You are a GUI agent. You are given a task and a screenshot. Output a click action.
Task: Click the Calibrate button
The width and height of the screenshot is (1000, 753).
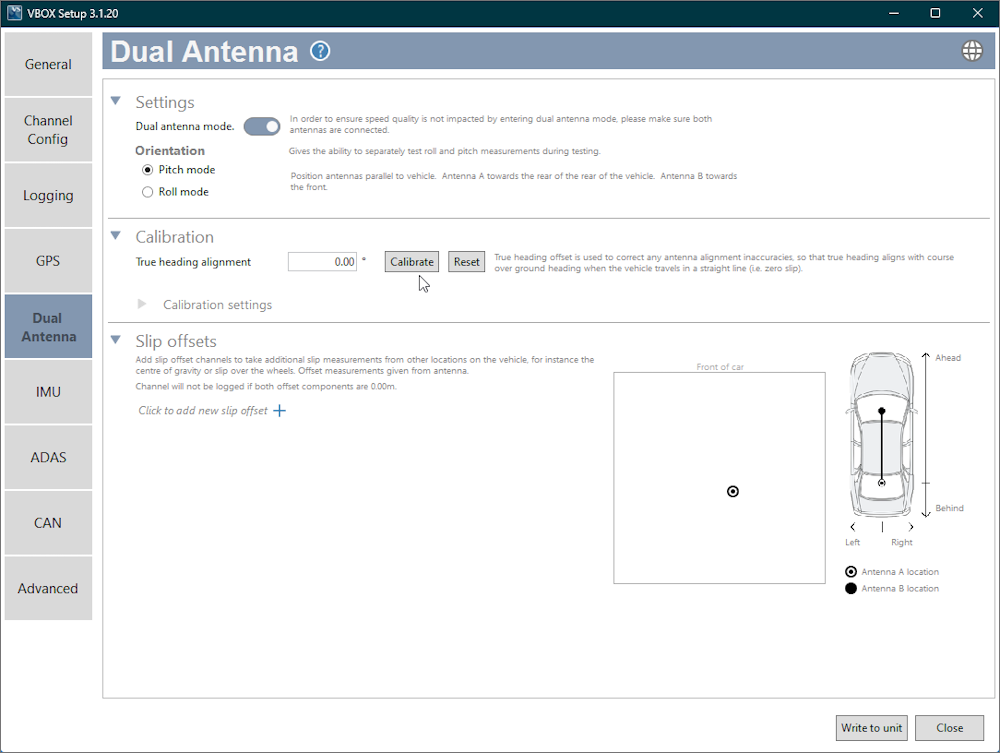(411, 261)
